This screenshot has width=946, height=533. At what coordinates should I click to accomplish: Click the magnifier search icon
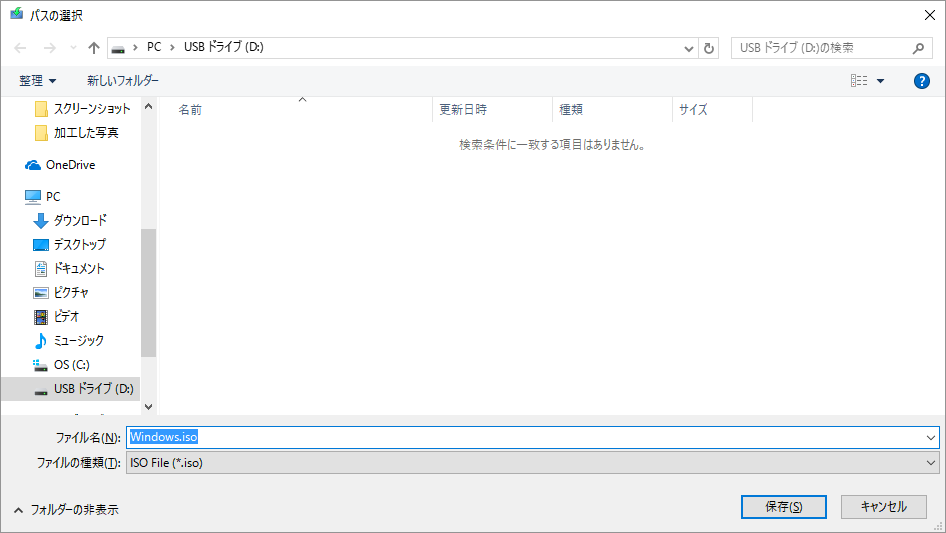[918, 48]
